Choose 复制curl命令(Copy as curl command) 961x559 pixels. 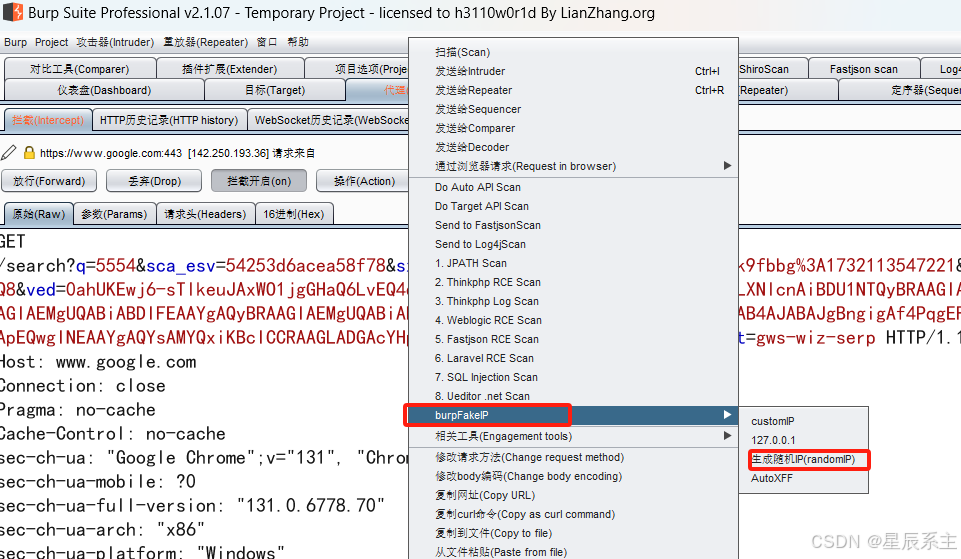(x=573, y=514)
